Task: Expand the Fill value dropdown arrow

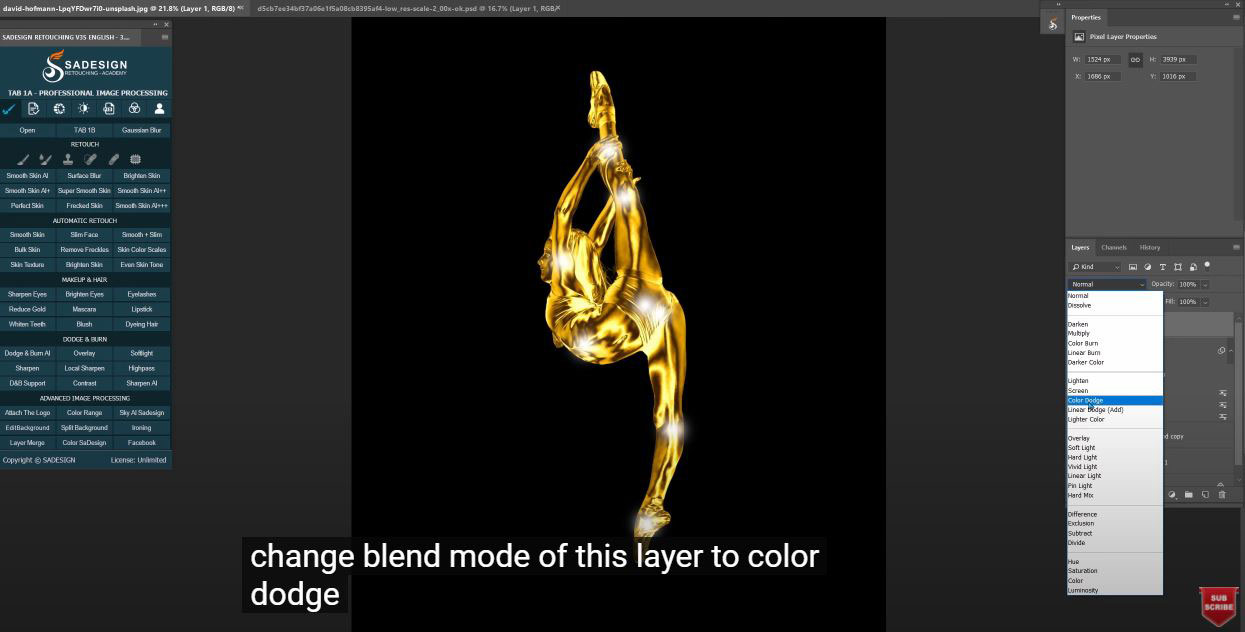Action: pyautogui.click(x=1205, y=302)
